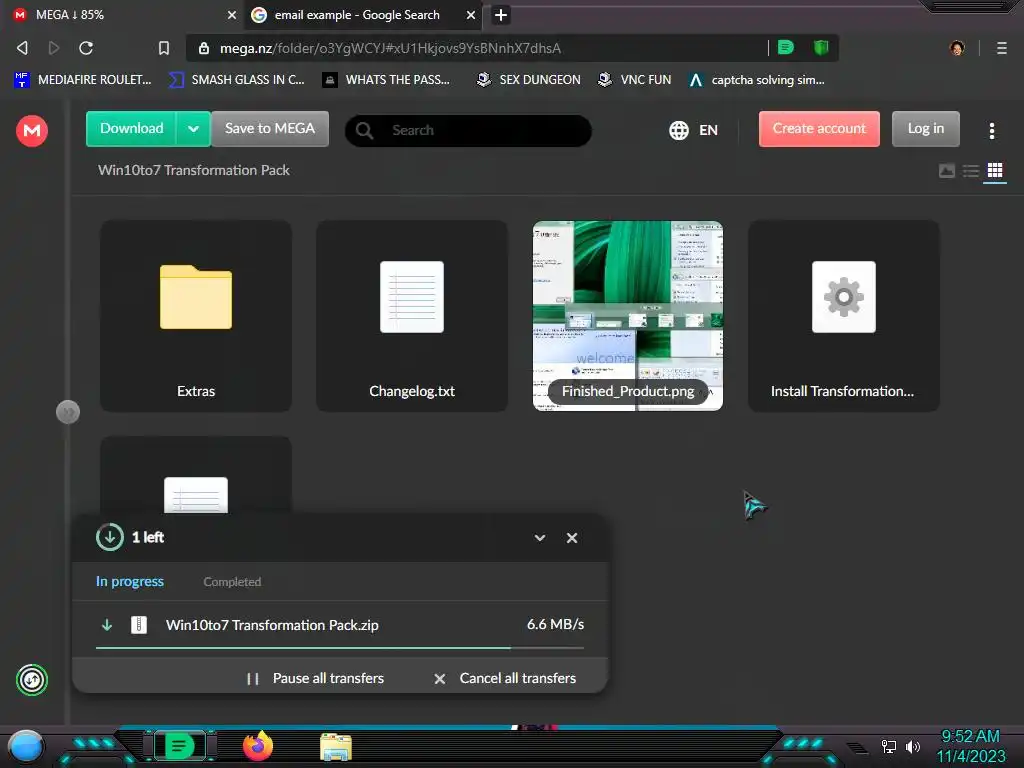The height and width of the screenshot is (768, 1024).
Task: Close the MEGA 85% tab
Action: [x=231, y=14]
